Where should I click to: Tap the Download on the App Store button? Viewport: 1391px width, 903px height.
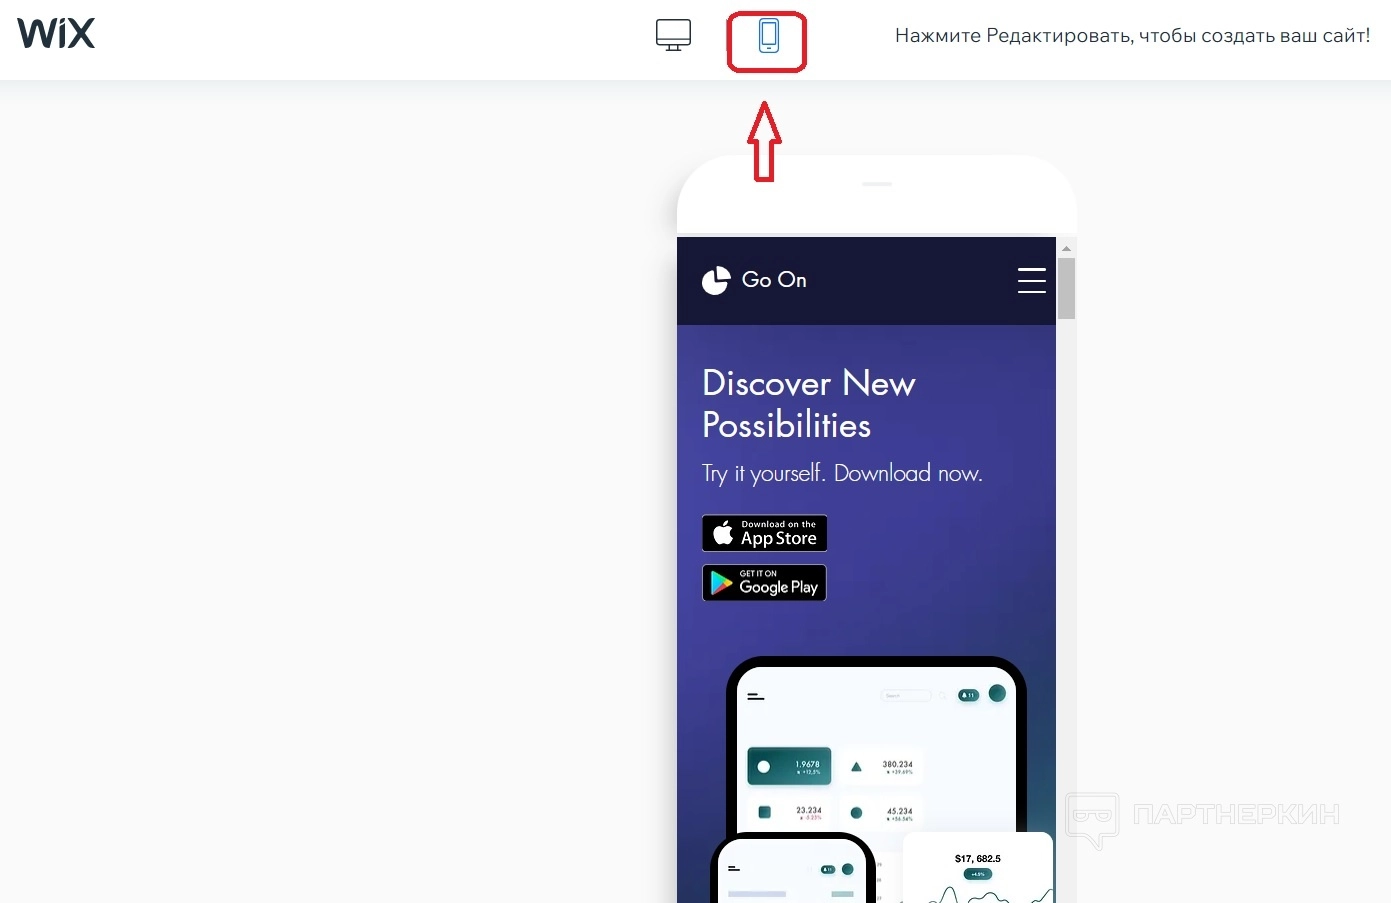pos(764,533)
